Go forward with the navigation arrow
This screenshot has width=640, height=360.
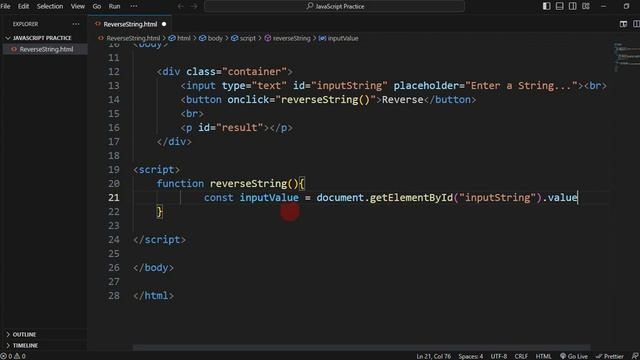click(194, 6)
